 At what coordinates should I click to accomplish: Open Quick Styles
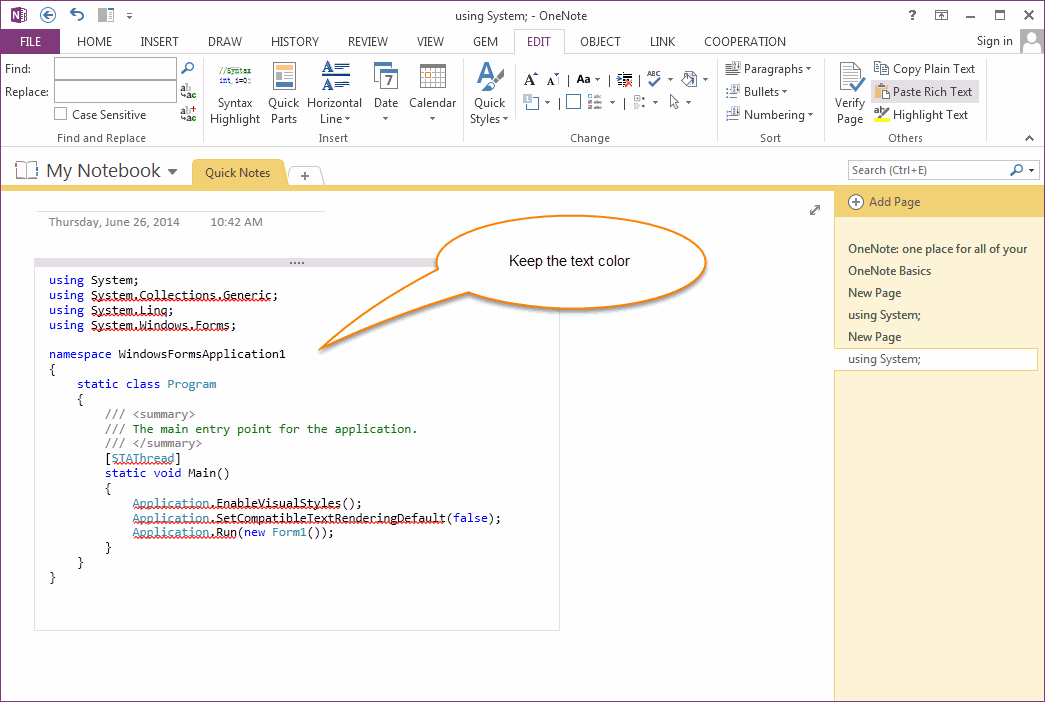pos(489,92)
